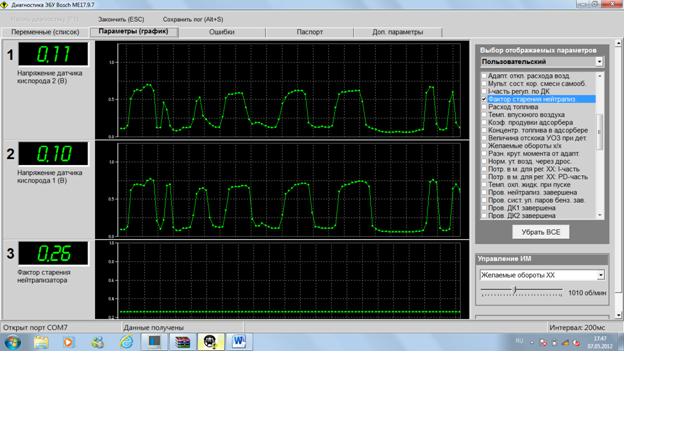The width and height of the screenshot is (694, 426).
Task: Switch to the 'Ошибки' tab
Action: point(222,33)
